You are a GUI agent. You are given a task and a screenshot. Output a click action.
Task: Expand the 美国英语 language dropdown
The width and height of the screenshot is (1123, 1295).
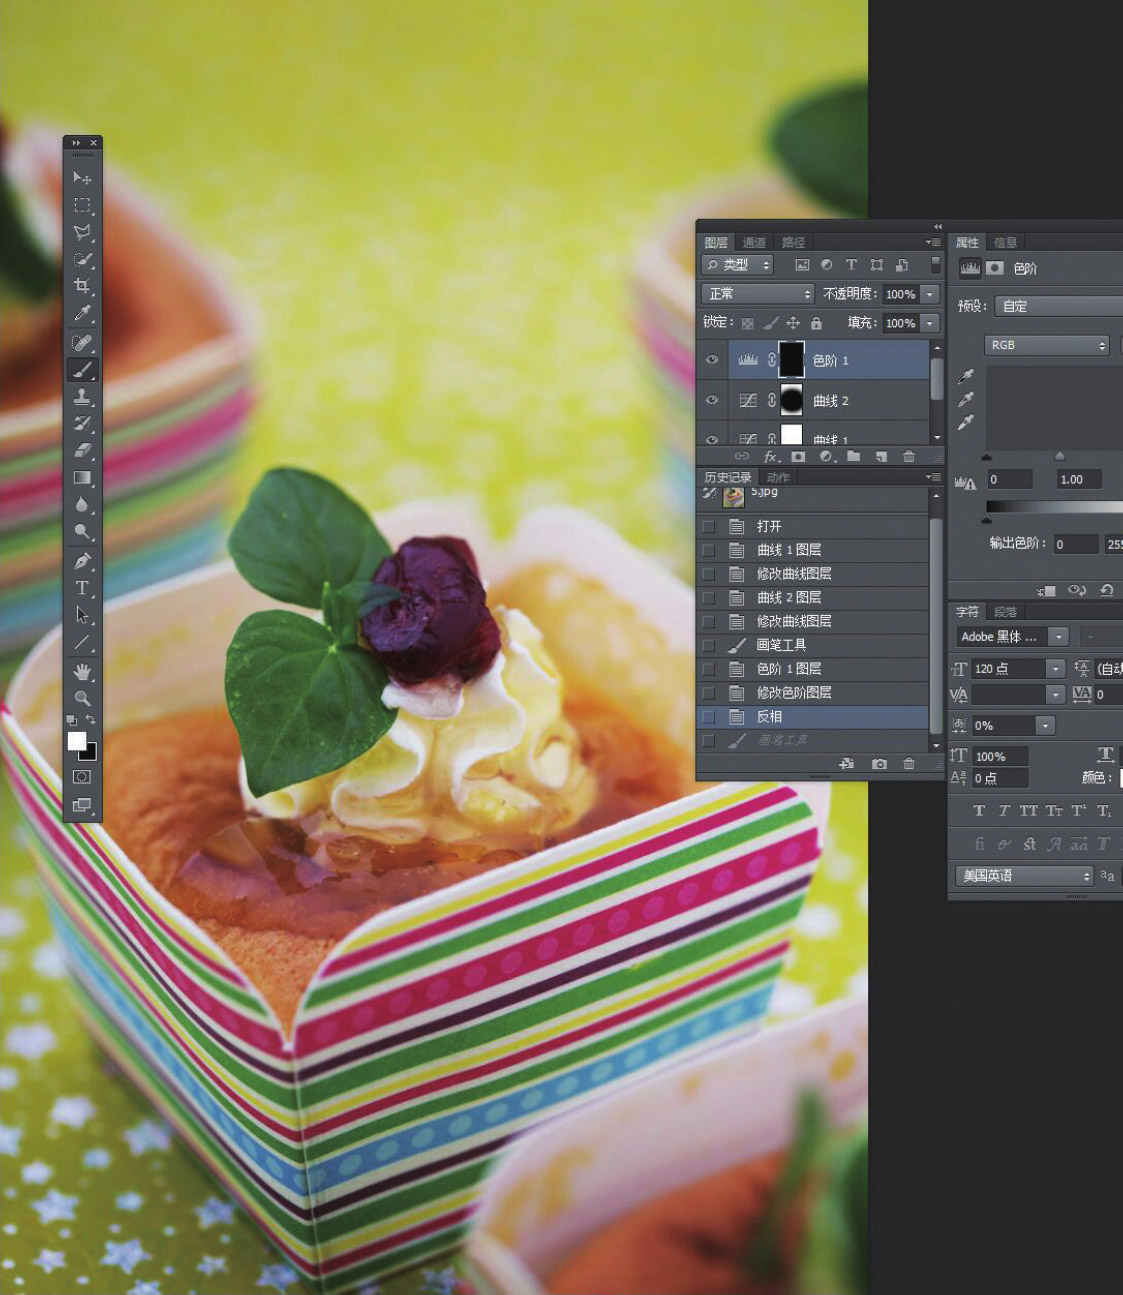tap(1024, 876)
